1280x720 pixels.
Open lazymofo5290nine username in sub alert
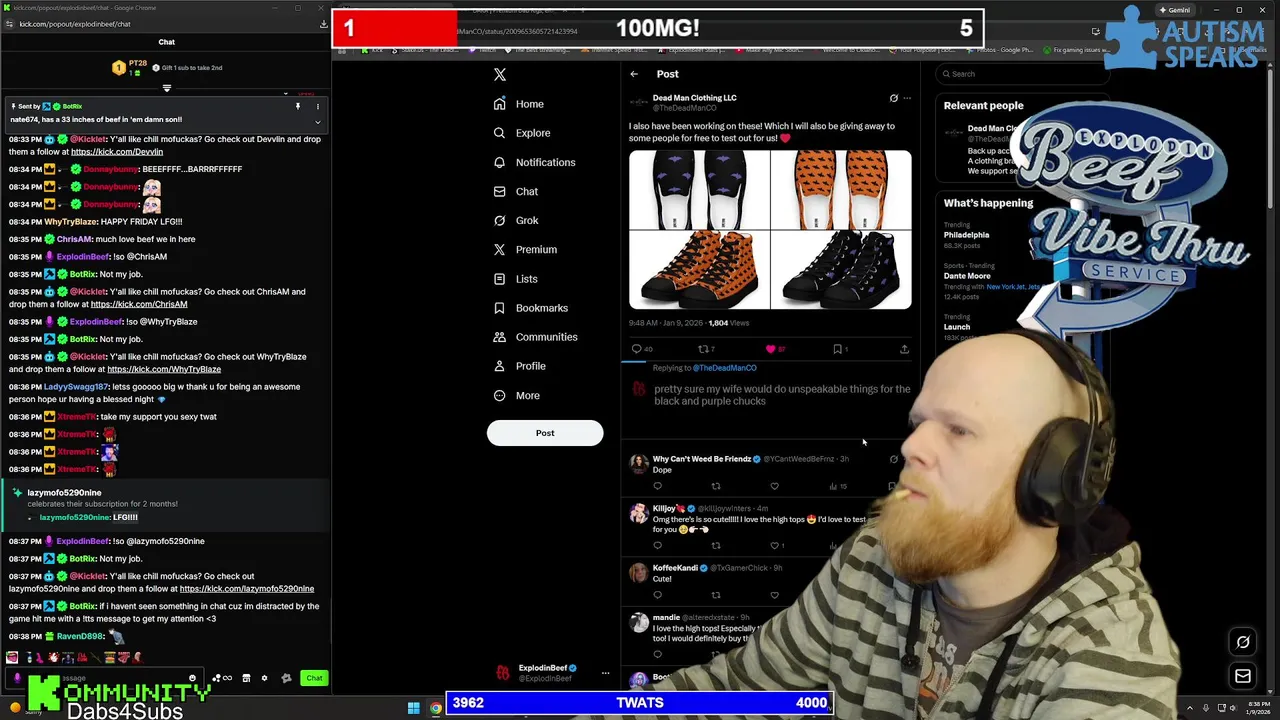[x=64, y=493]
